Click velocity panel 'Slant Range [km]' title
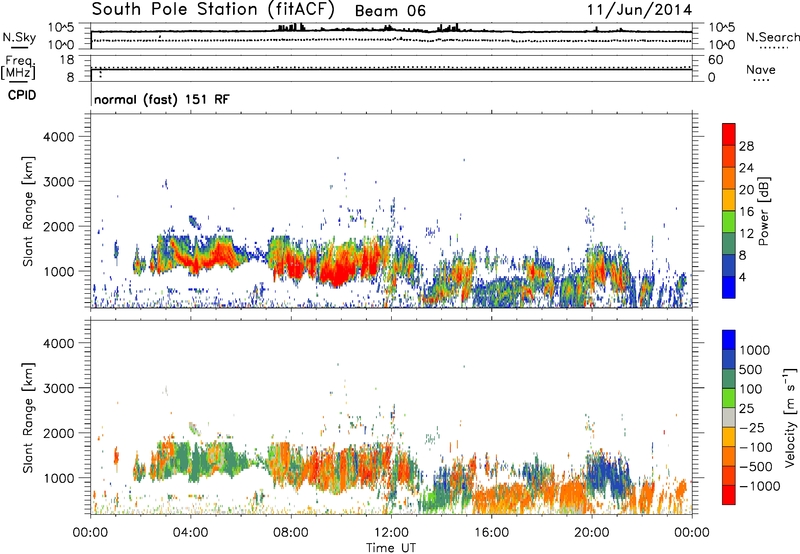Screen dimensions: 800x554 pyautogui.click(x=28, y=418)
